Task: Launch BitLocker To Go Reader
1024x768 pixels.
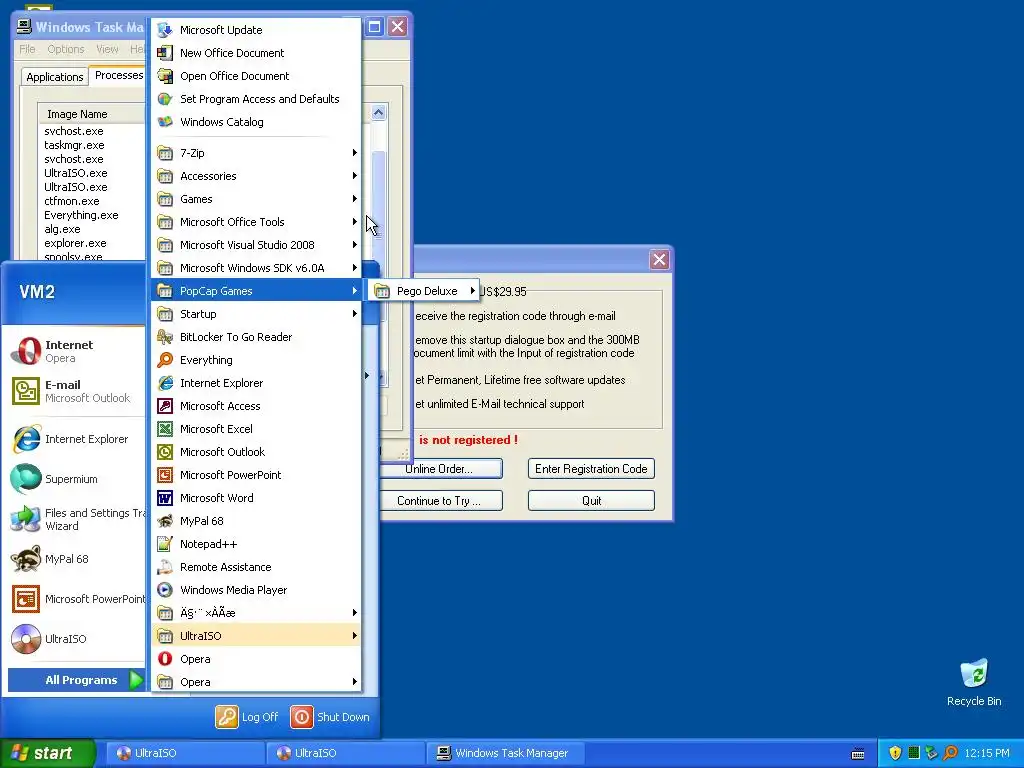Action: coord(257,337)
